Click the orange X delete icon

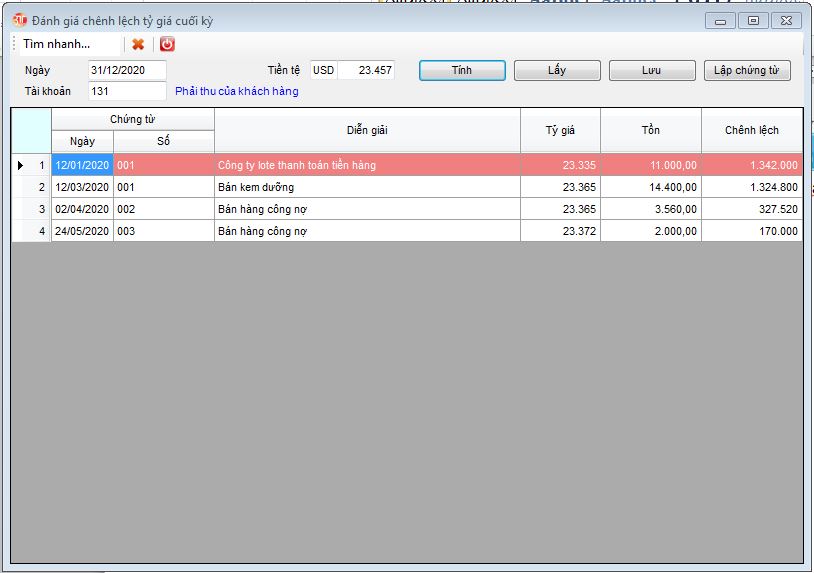(x=138, y=44)
